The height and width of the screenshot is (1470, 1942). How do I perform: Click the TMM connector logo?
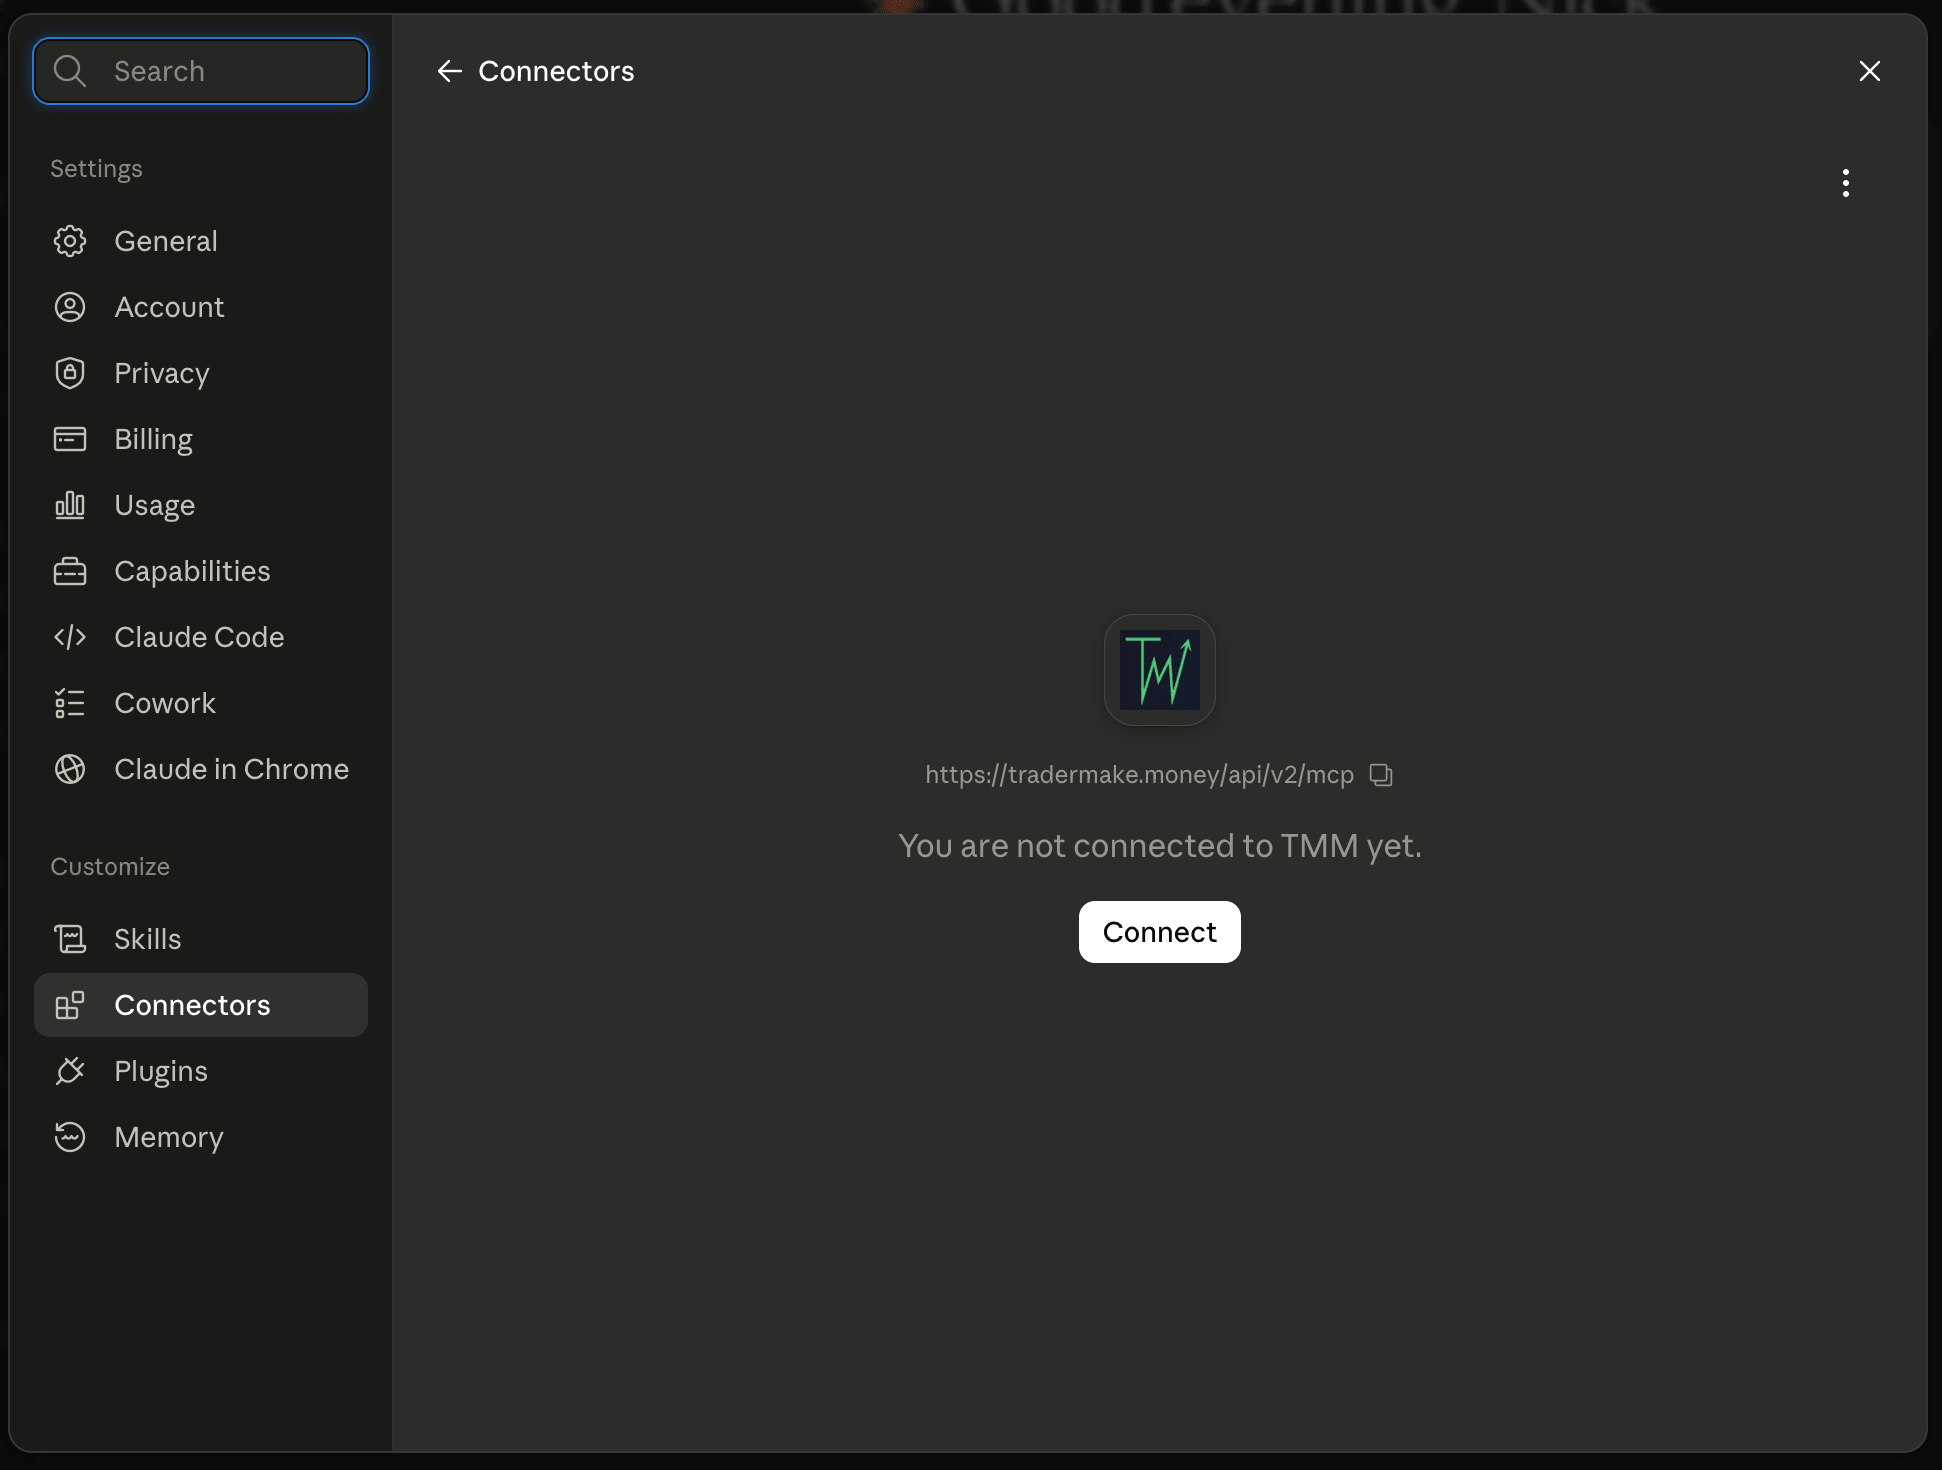1160,670
